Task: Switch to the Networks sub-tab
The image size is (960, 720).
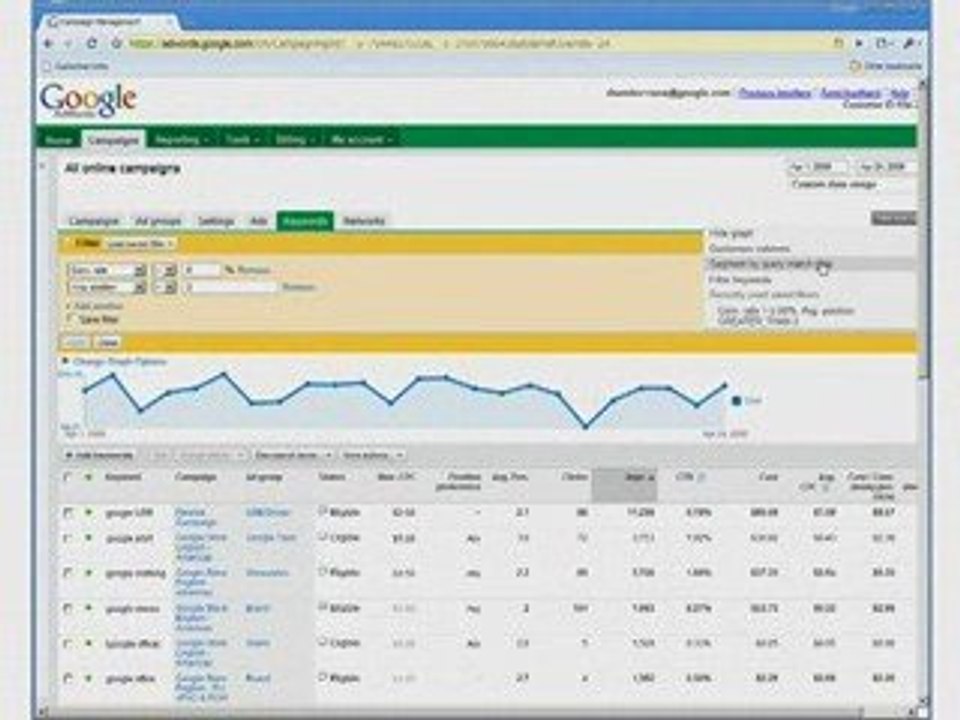Action: [364, 221]
